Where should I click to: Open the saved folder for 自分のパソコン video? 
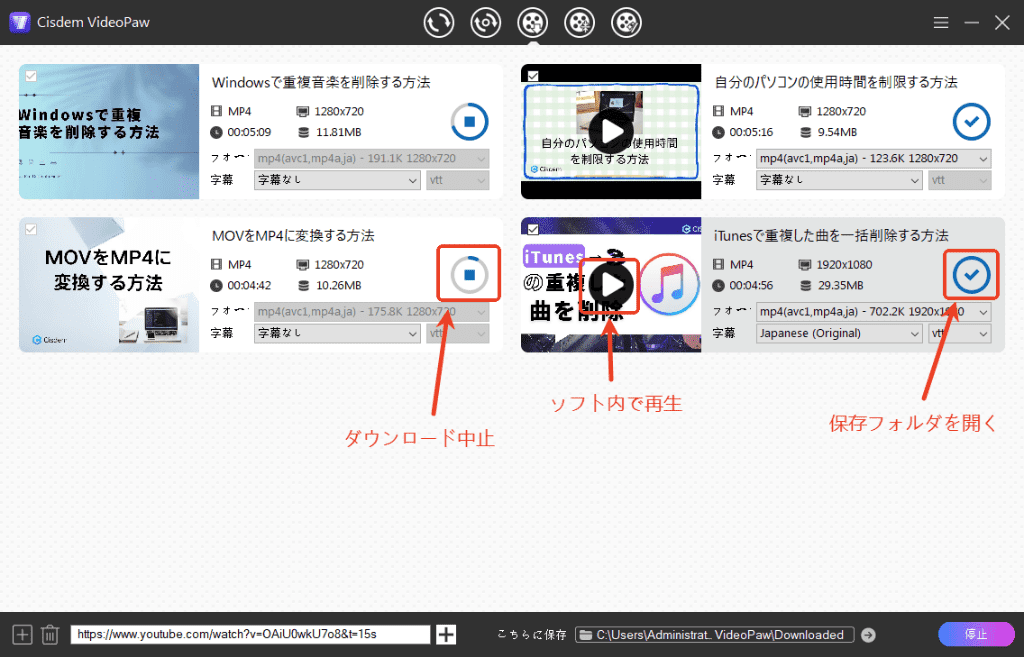[x=971, y=121]
